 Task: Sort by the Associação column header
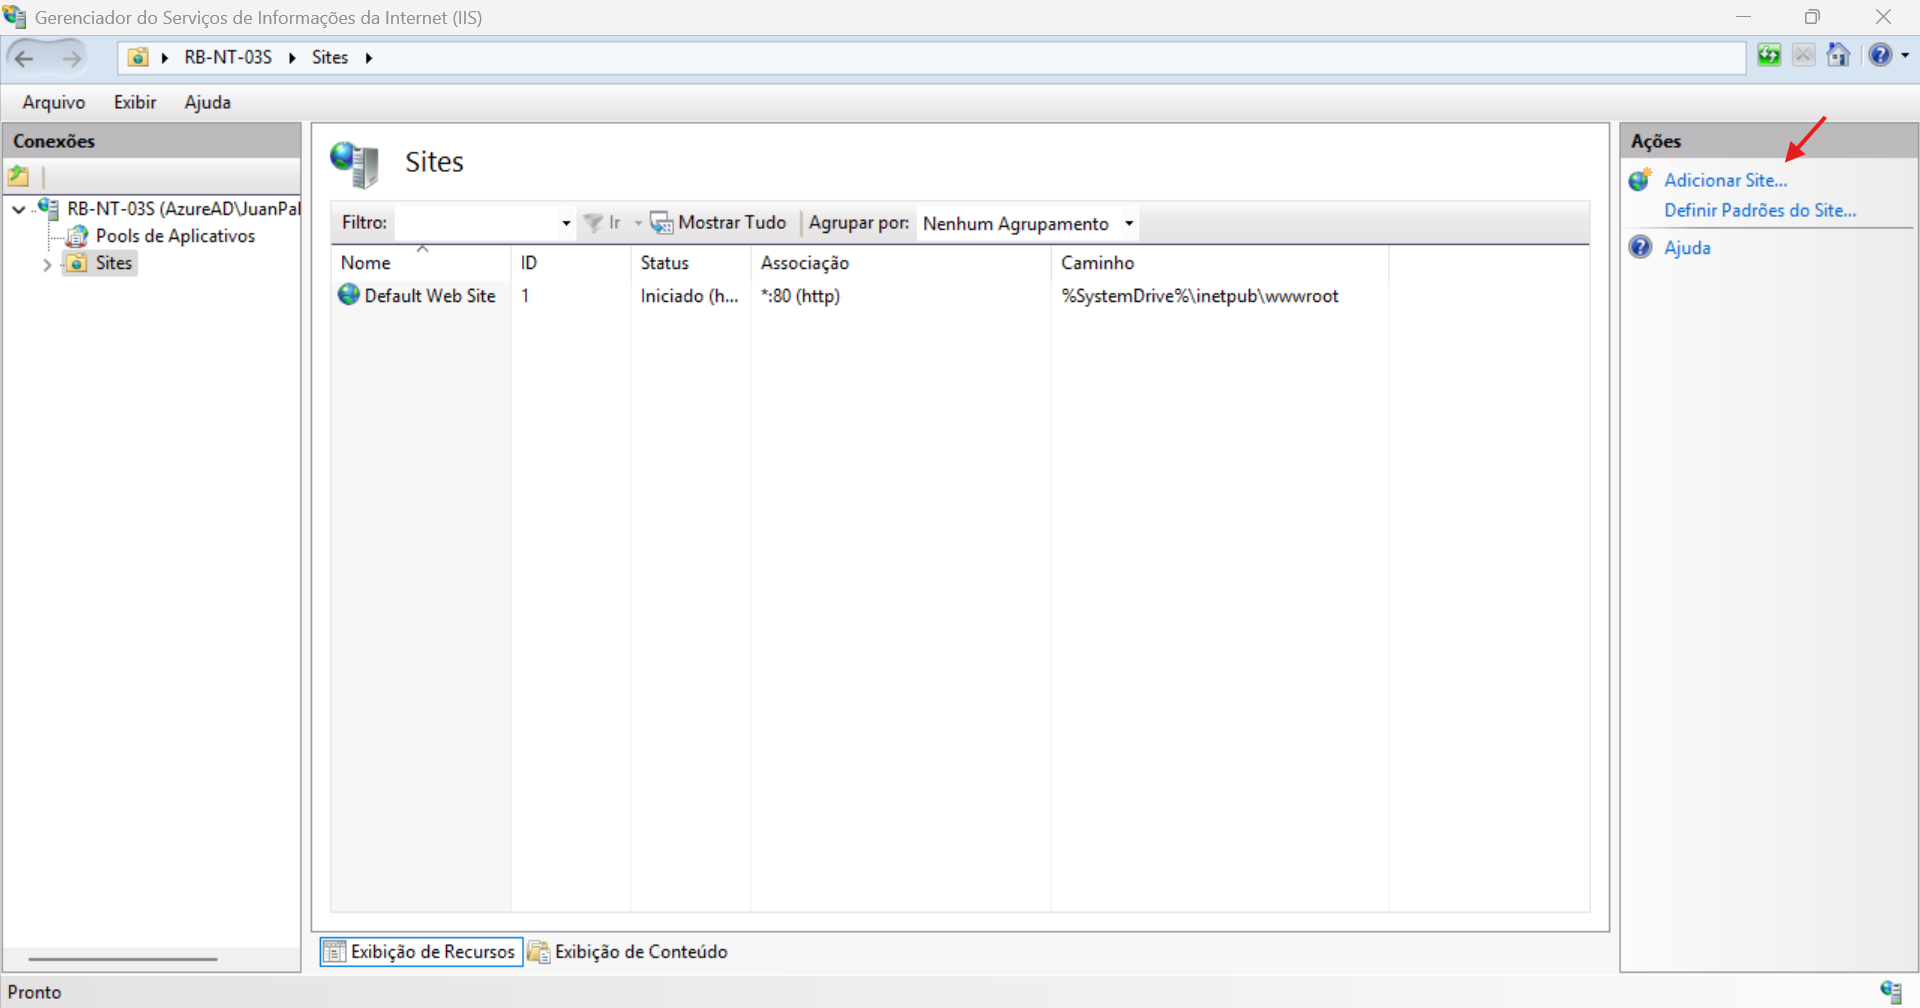pyautogui.click(x=901, y=262)
